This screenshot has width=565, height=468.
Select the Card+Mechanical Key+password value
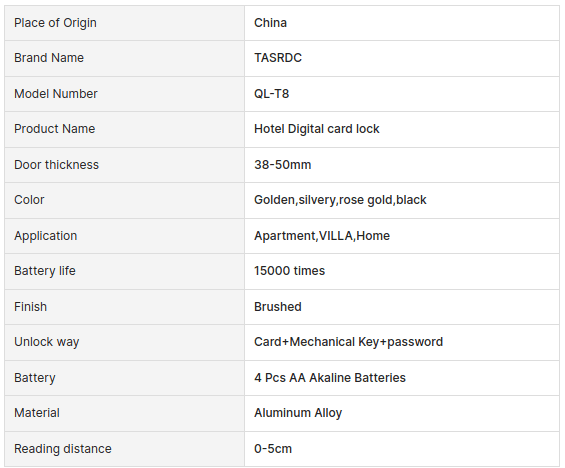pos(348,342)
